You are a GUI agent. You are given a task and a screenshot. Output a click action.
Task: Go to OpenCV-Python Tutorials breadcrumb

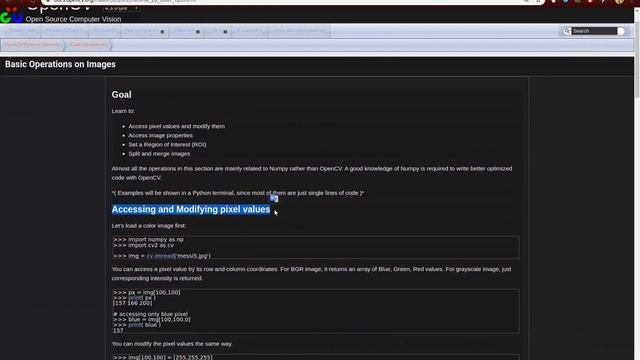(33, 45)
